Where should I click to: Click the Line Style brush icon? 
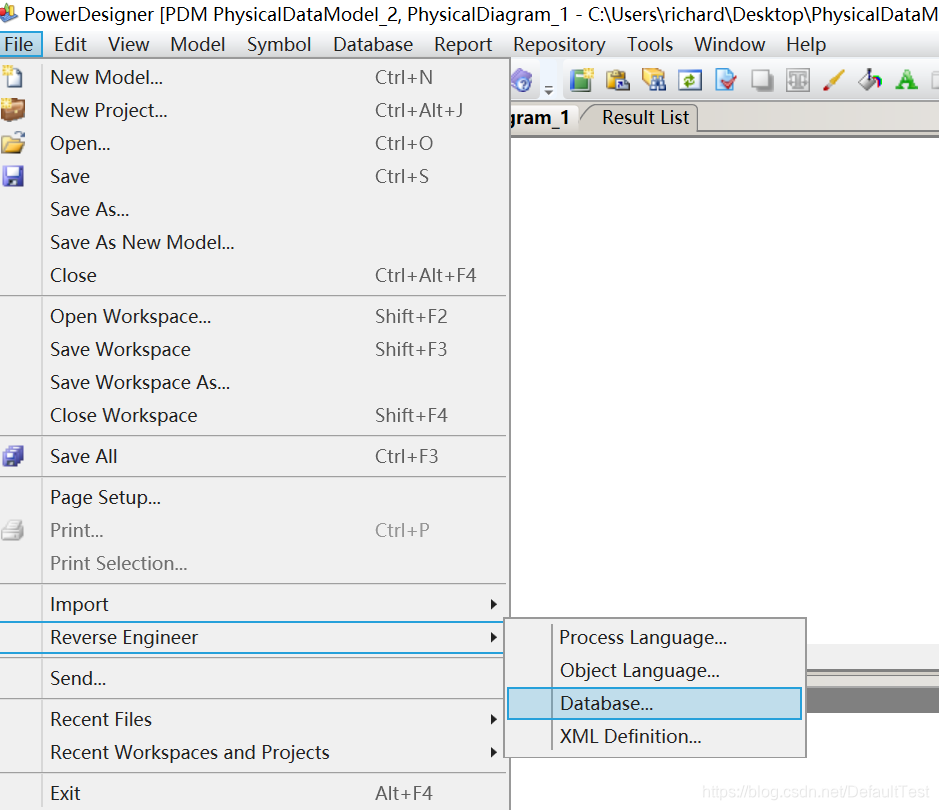pyautogui.click(x=833, y=80)
